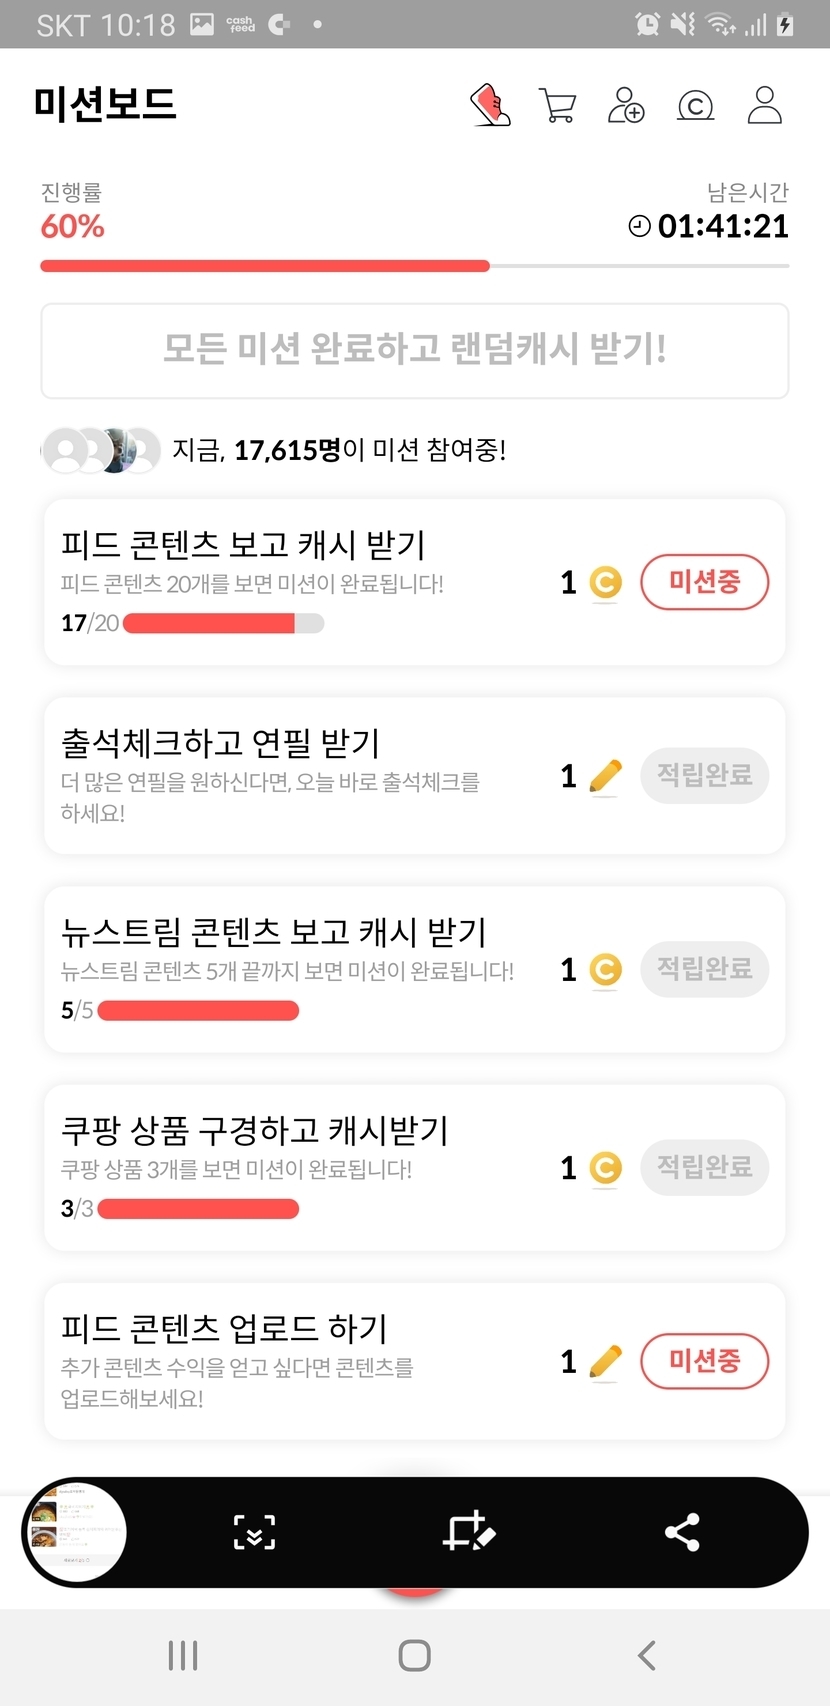Open the screenshot preview thumbnail
Viewport: 830px width, 1706px height.
[x=76, y=1532]
